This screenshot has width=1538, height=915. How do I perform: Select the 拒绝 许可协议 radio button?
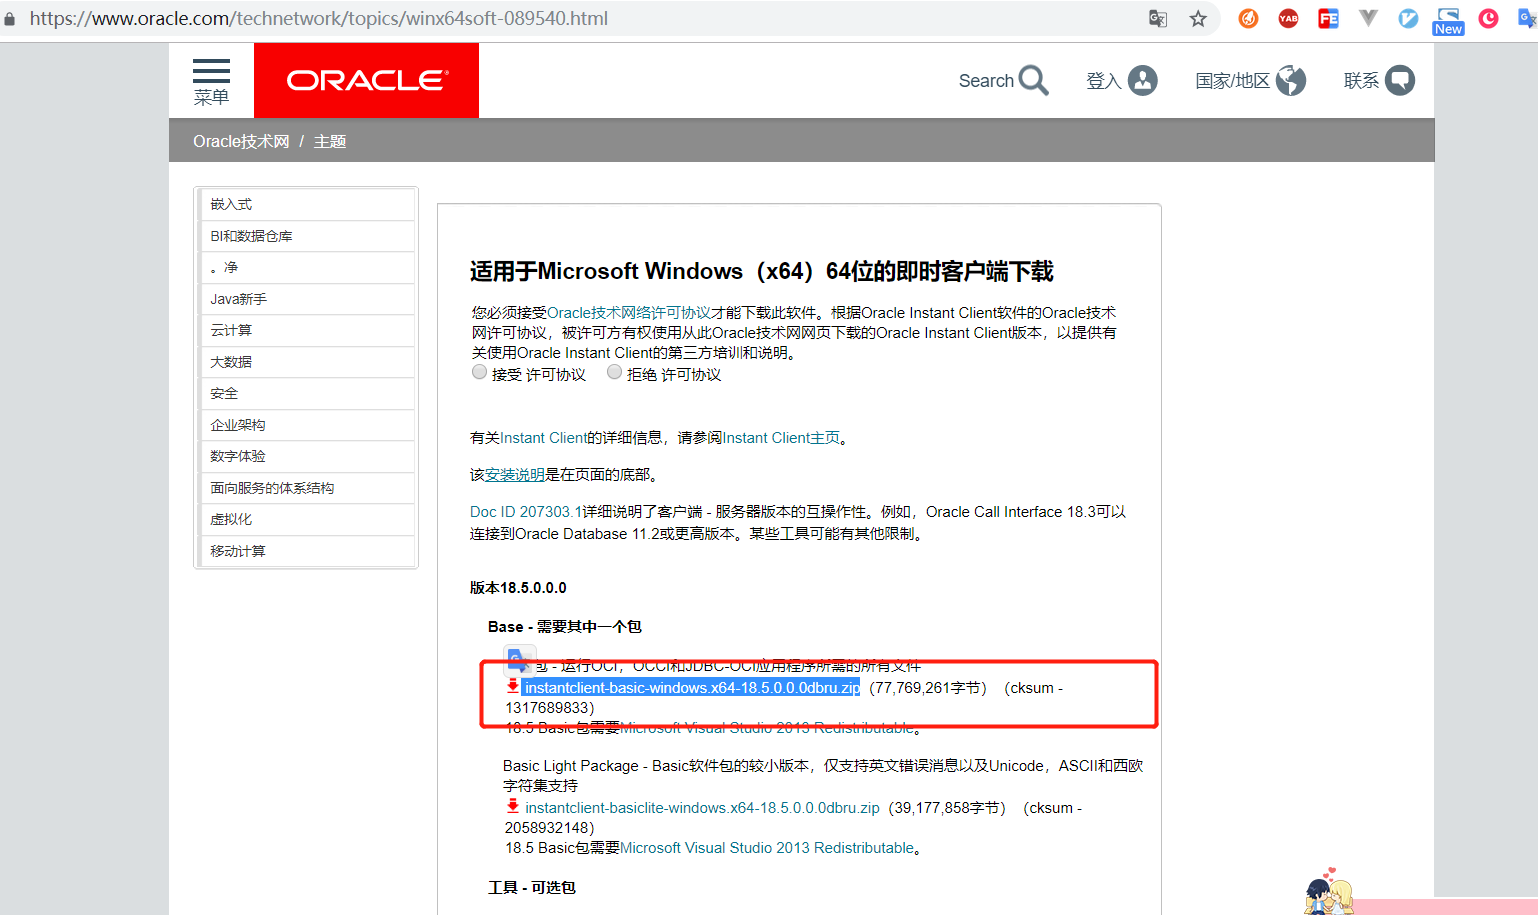[x=614, y=371]
